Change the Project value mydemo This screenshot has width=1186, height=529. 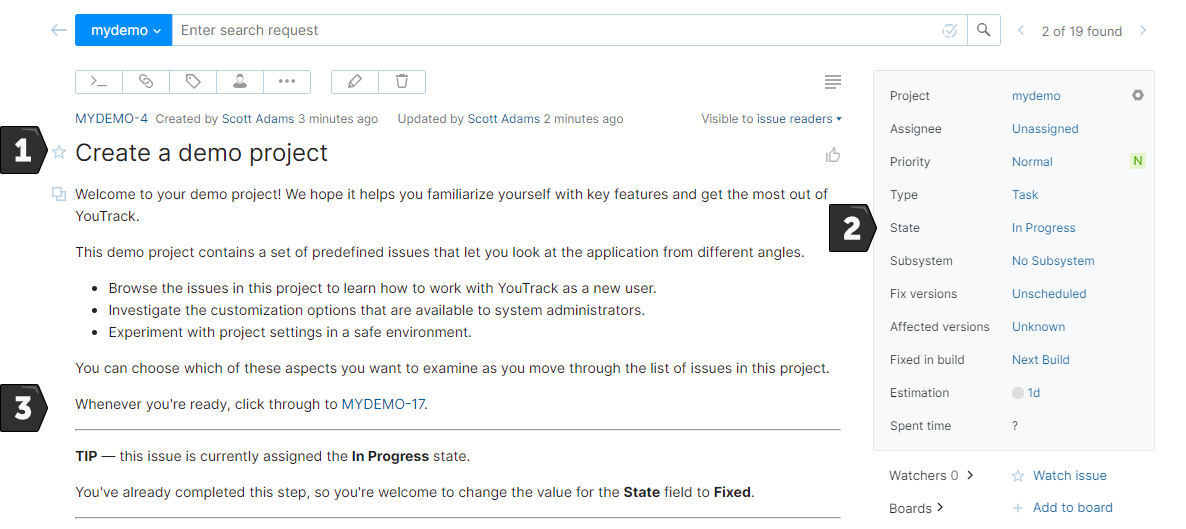(x=1035, y=96)
